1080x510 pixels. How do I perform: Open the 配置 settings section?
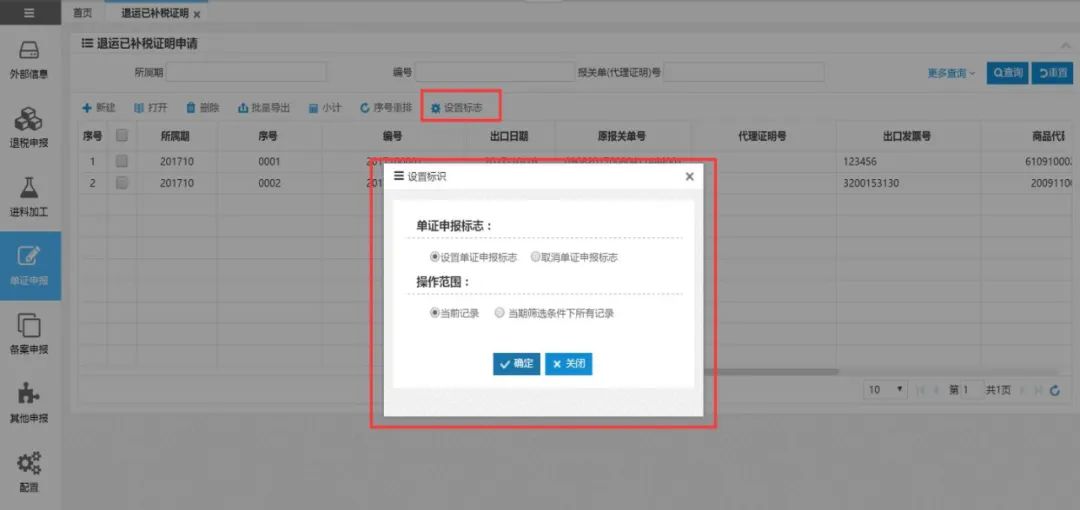29,471
